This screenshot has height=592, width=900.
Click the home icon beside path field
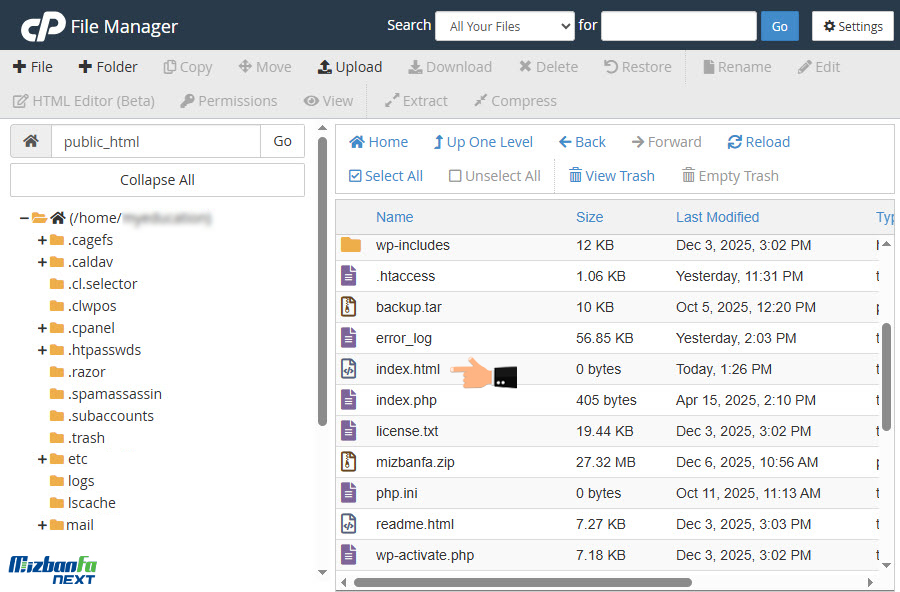(31, 142)
